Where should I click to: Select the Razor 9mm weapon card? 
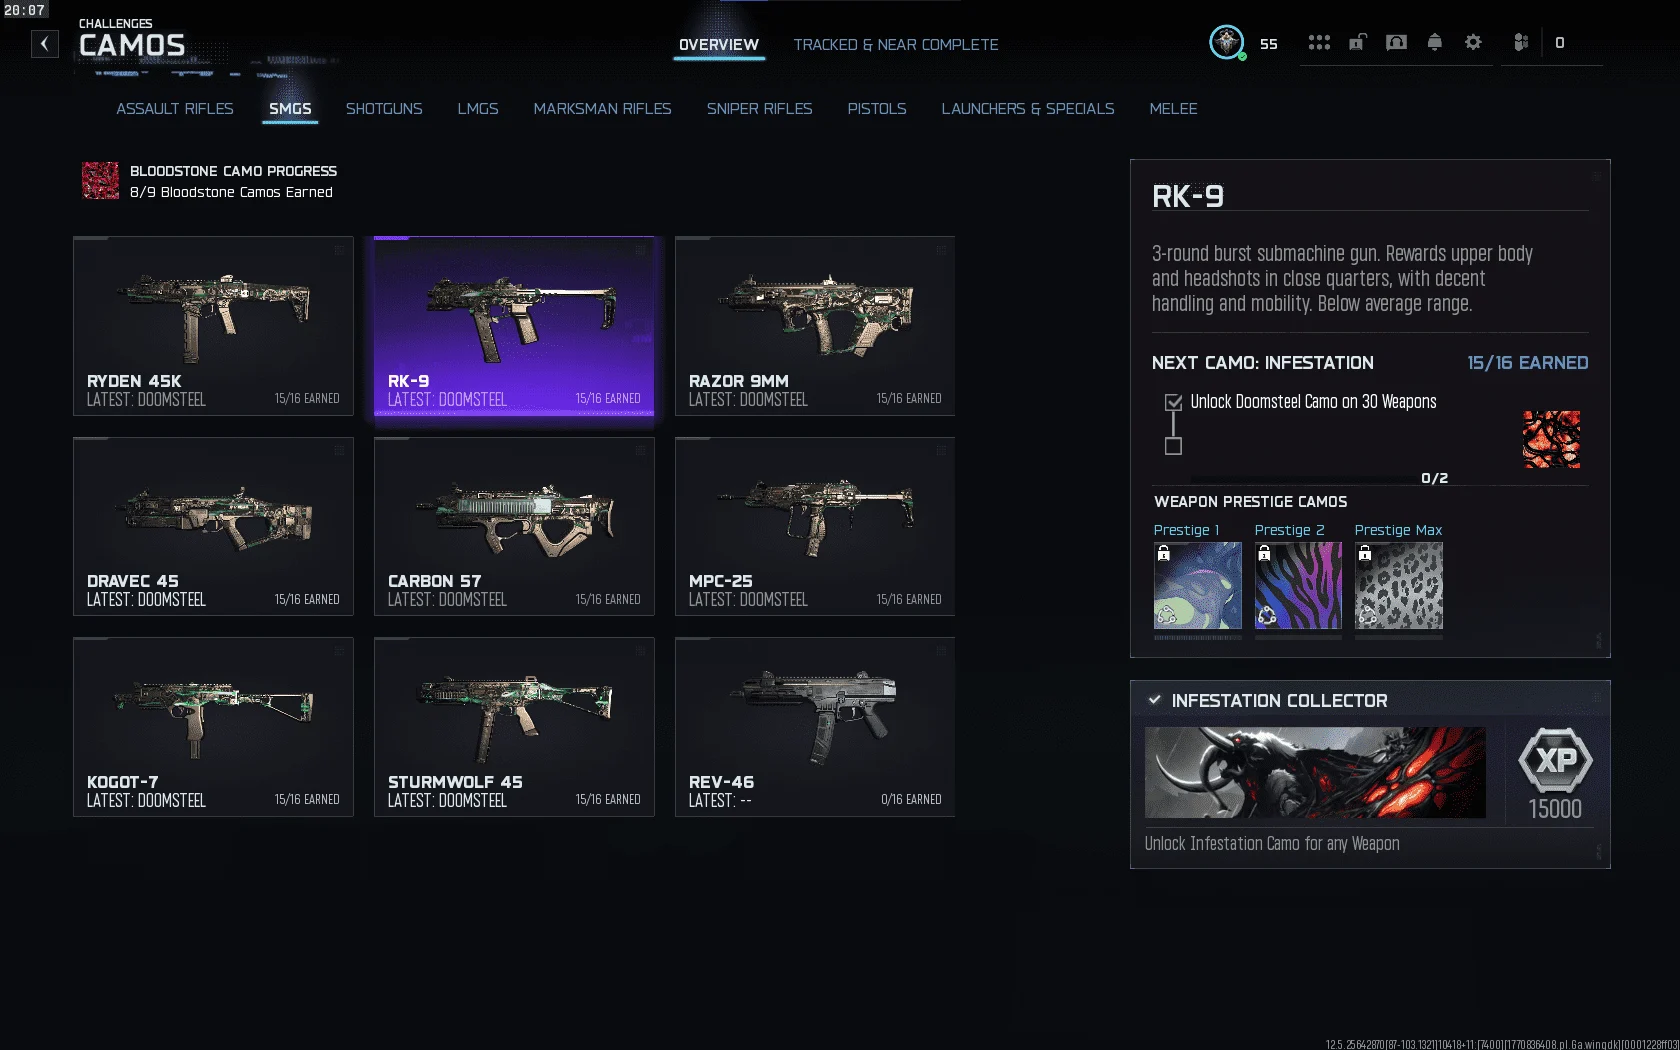pyautogui.click(x=815, y=326)
